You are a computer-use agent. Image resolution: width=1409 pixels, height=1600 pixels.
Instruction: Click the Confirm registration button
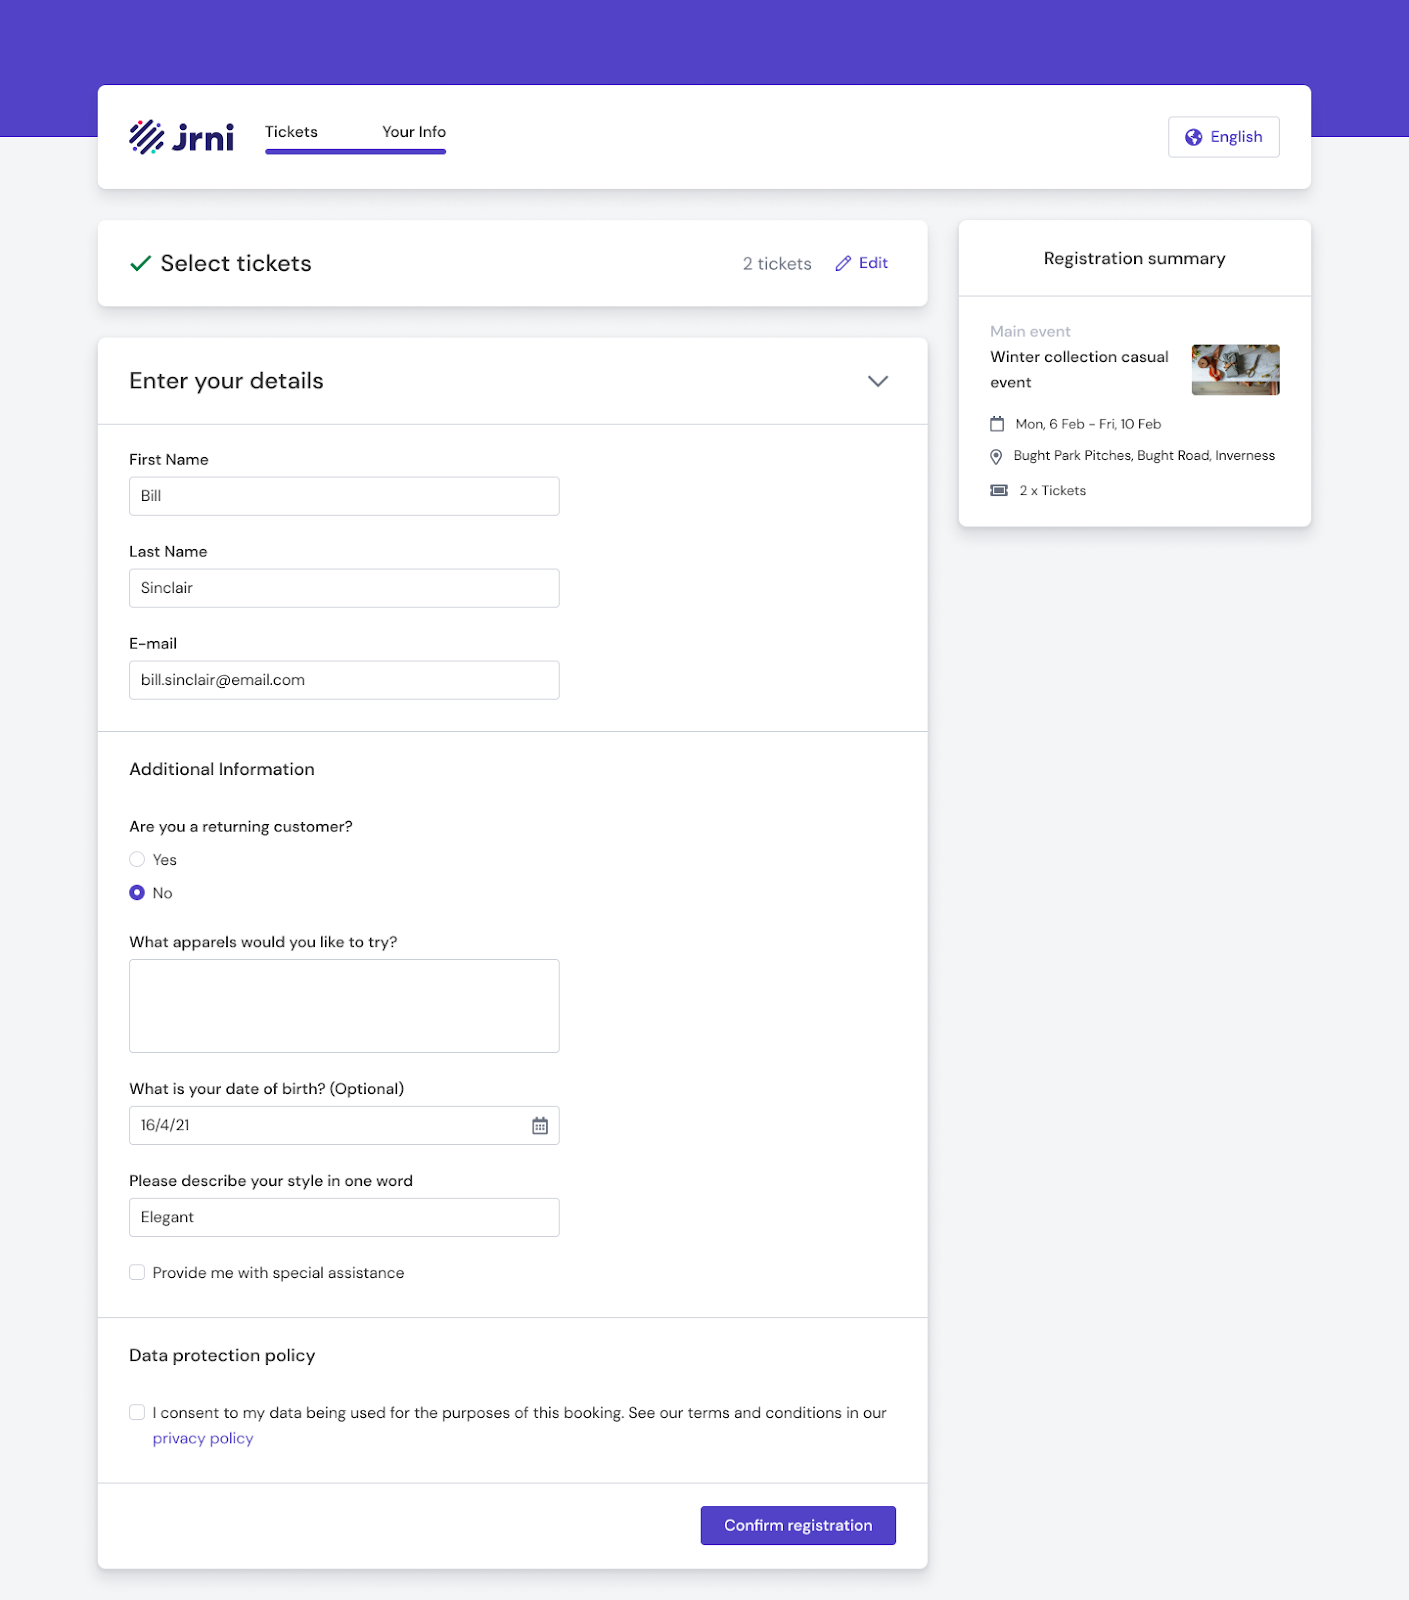point(798,1525)
